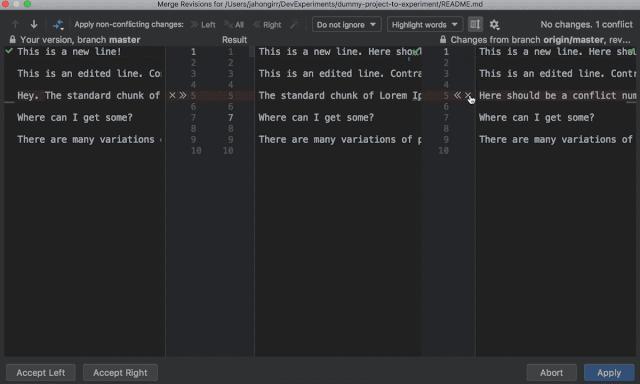640x384 pixels.
Task: Go to next difference with down arrow
Action: pos(34,24)
